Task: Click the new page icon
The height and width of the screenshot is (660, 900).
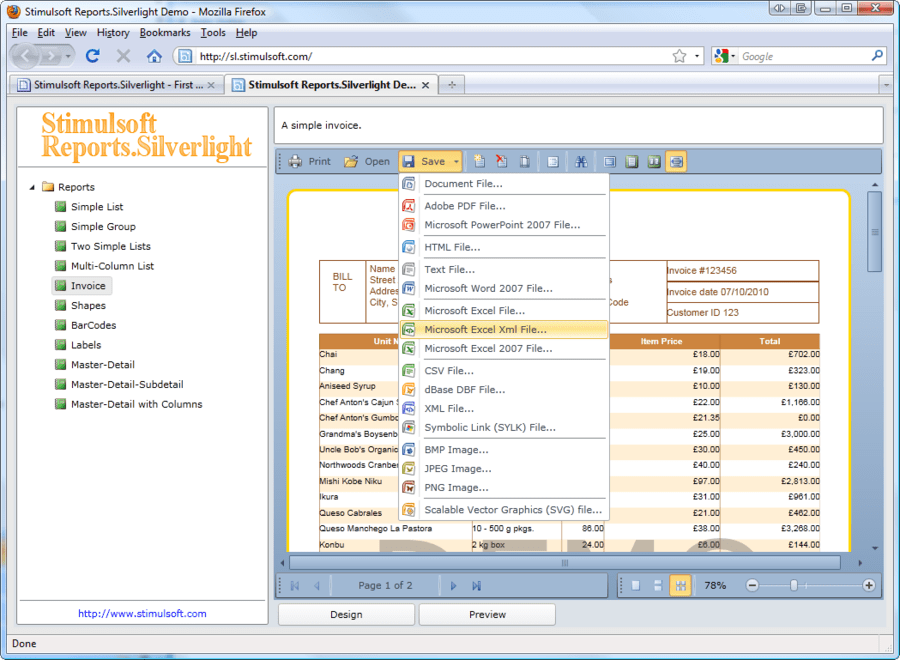Action: pyautogui.click(x=479, y=162)
